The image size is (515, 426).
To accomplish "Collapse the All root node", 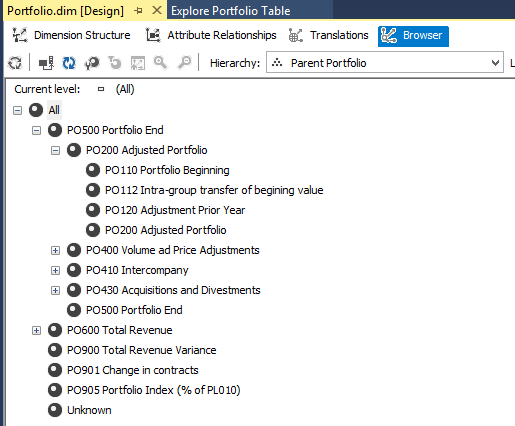I will coord(17,110).
